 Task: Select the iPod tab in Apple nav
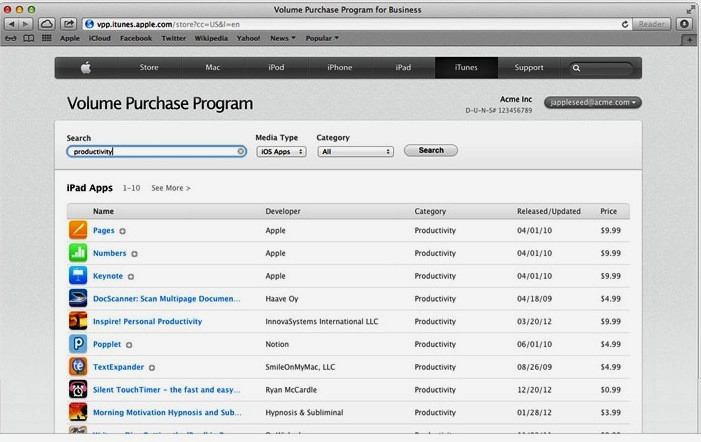point(276,67)
